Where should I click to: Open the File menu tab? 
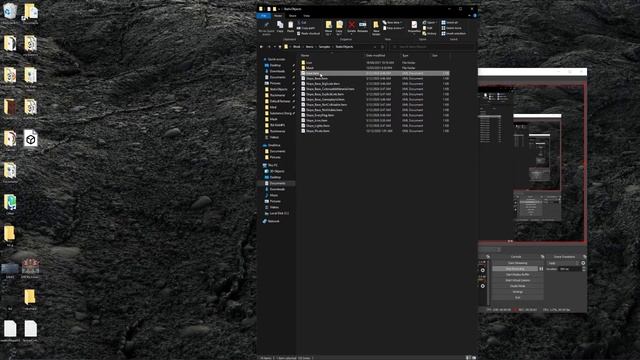pyautogui.click(x=264, y=16)
